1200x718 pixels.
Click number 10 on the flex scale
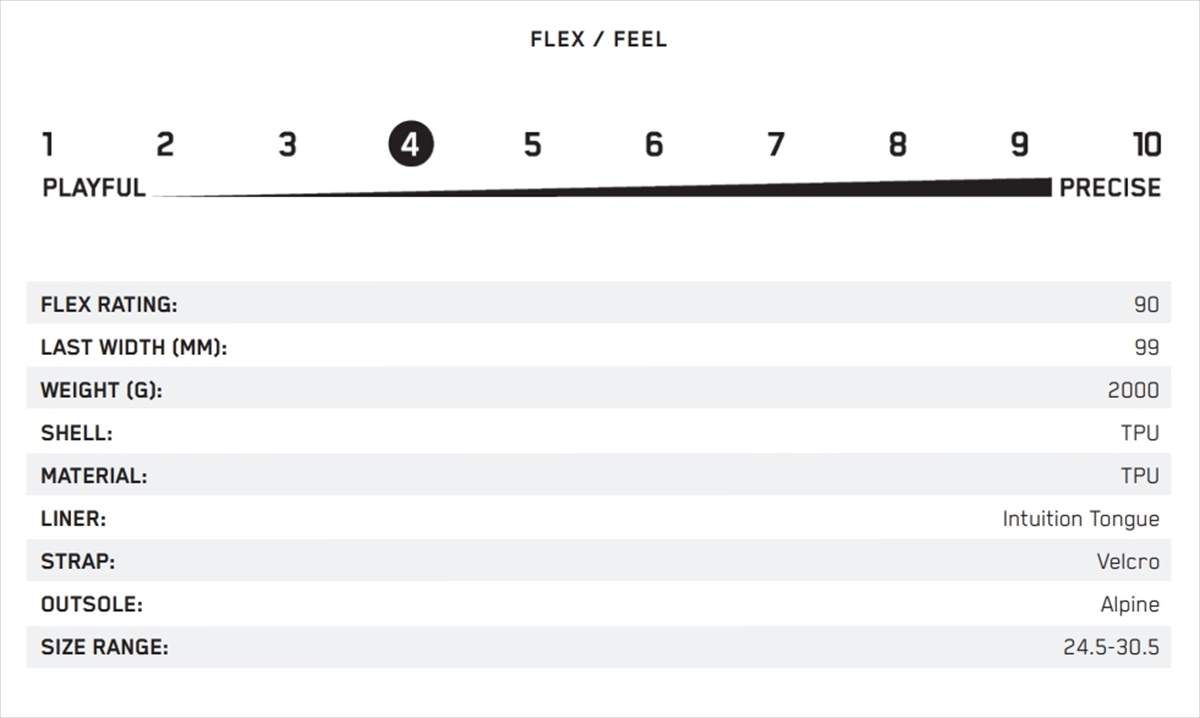[1146, 145]
